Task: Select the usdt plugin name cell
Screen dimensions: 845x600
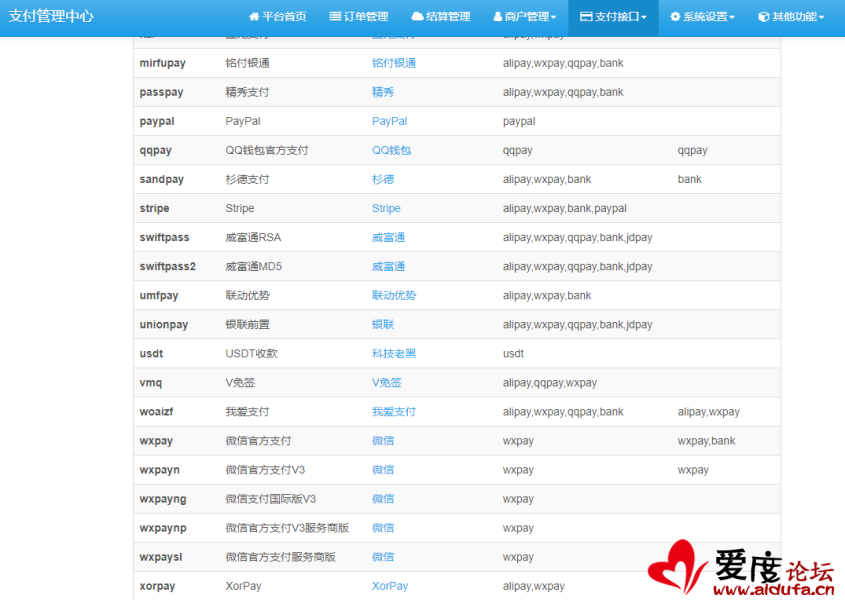Action: (151, 354)
